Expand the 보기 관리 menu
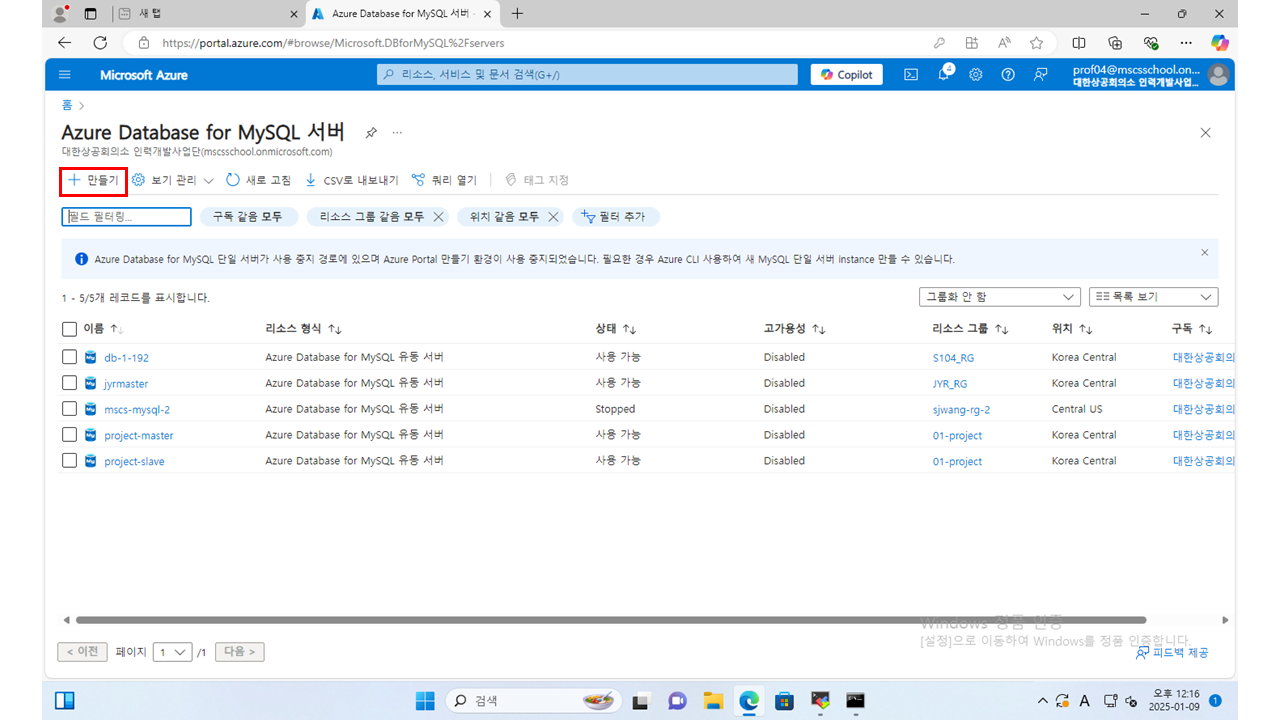1280x720 pixels. click(x=173, y=180)
